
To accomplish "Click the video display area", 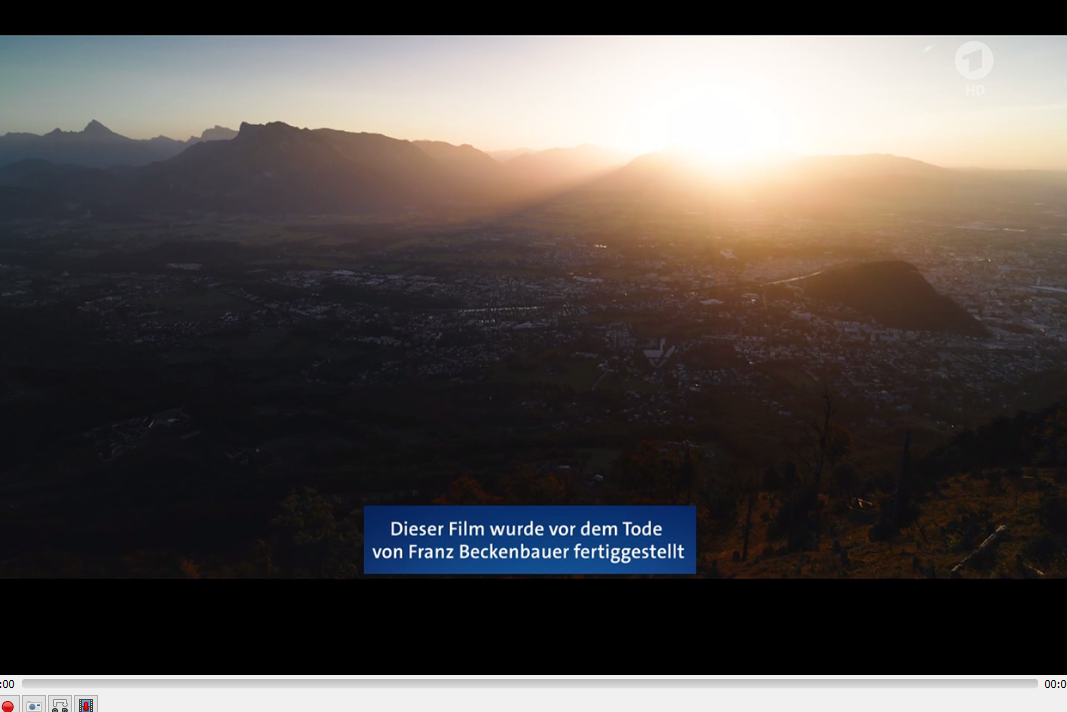I will click(x=534, y=337).
